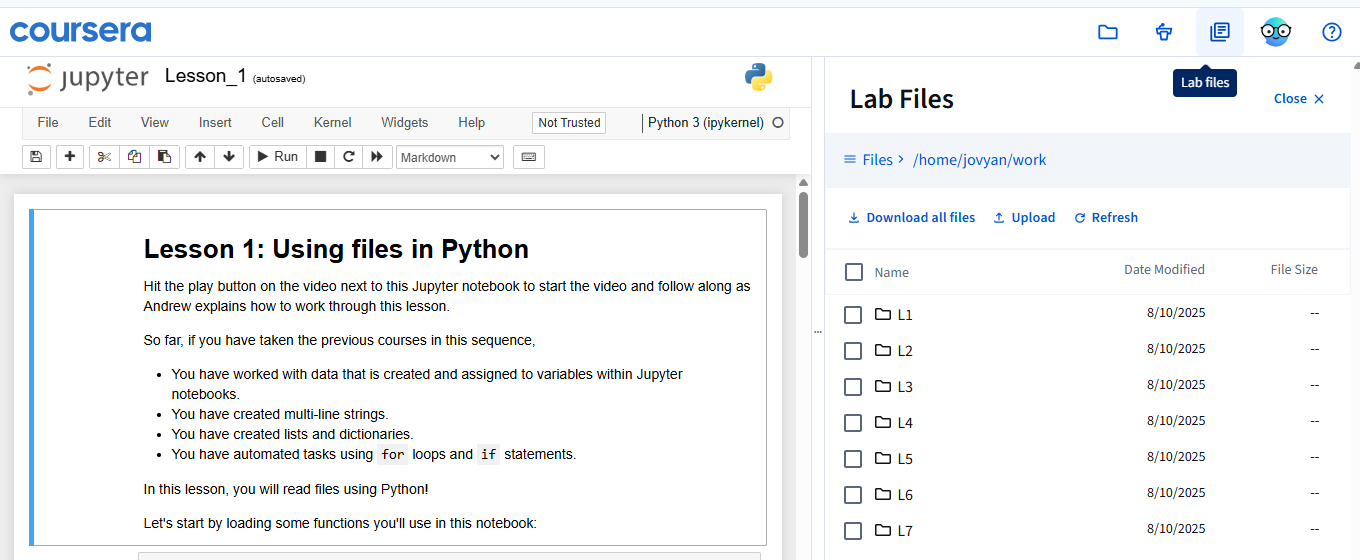Click the notebook vertical scrollbar thumb
Screen dimensions: 1360x560
coord(803,225)
